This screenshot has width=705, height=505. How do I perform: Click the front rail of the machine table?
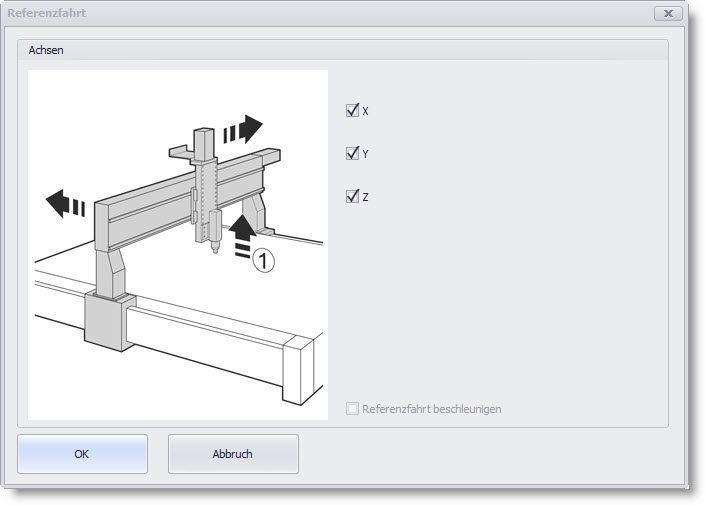pyautogui.click(x=200, y=335)
